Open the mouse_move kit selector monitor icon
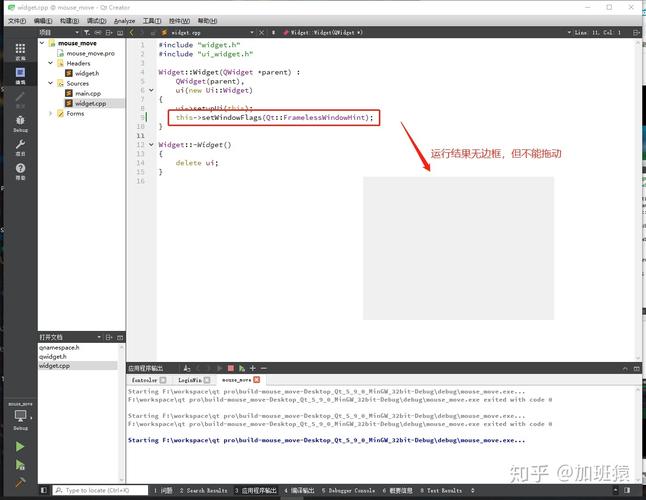646x500 pixels. click(x=20, y=416)
